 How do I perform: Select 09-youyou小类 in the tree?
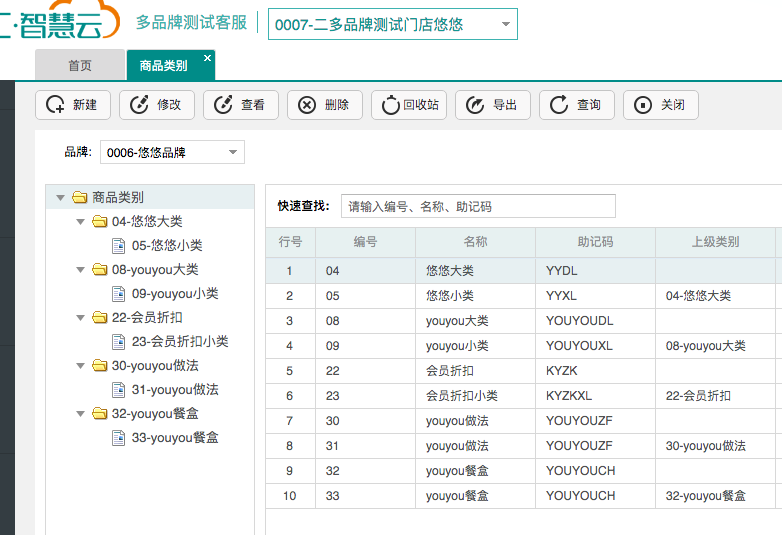pyautogui.click(x=174, y=294)
